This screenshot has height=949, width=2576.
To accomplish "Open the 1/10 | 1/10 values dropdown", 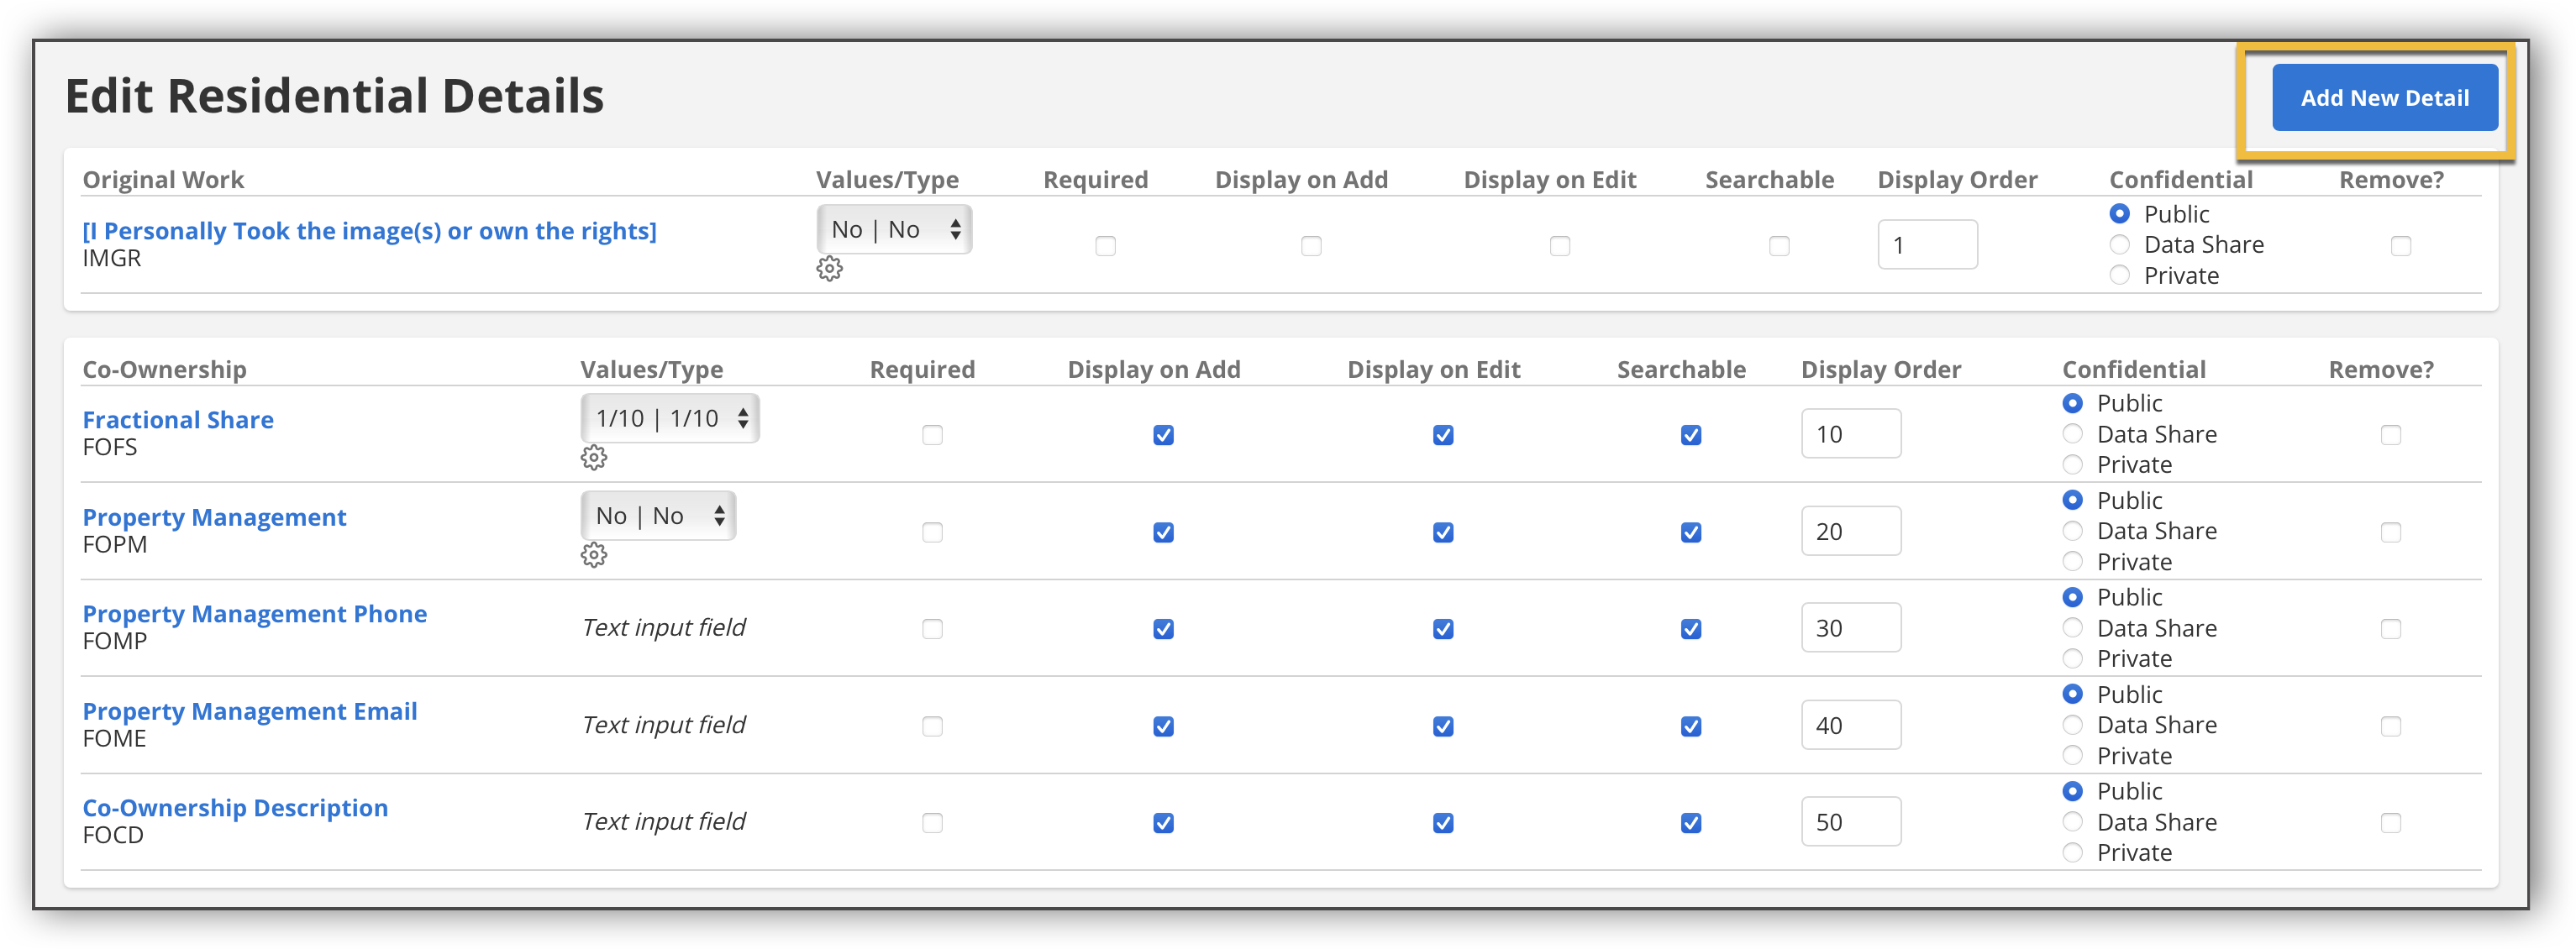I will pos(670,418).
